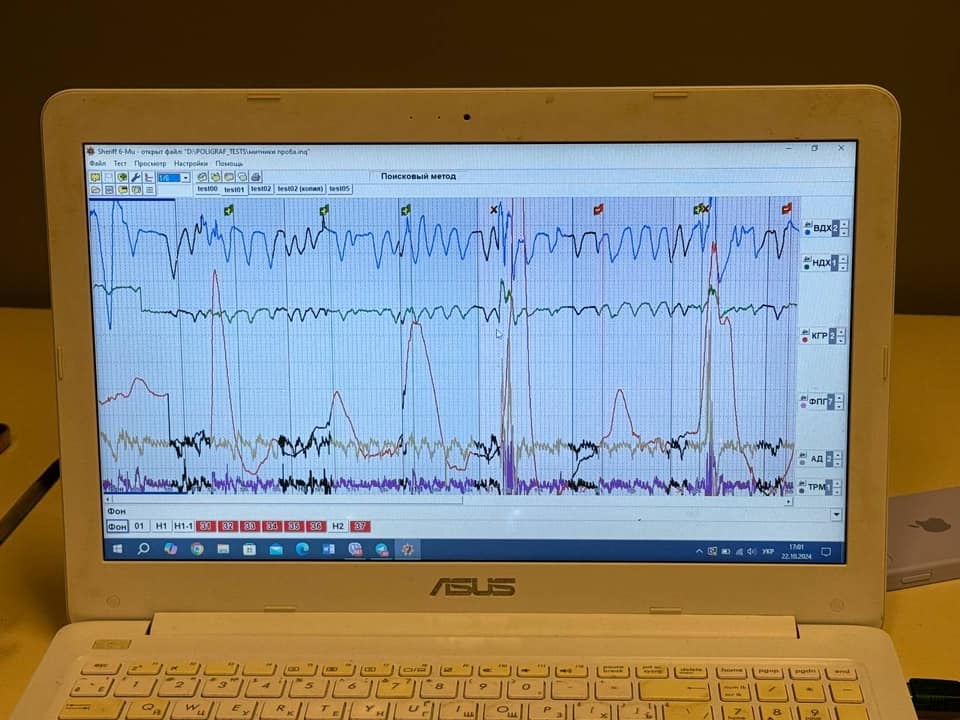Expand the Фон question dropdown arrow

coord(836,514)
